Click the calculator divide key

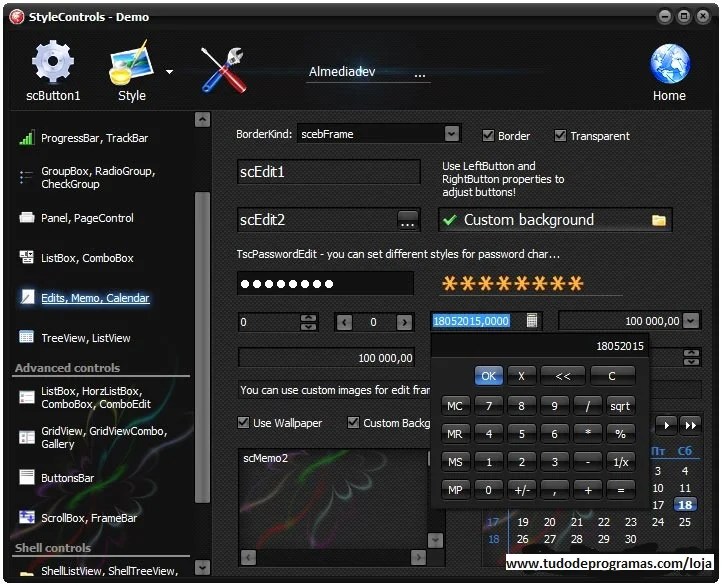[x=588, y=406]
